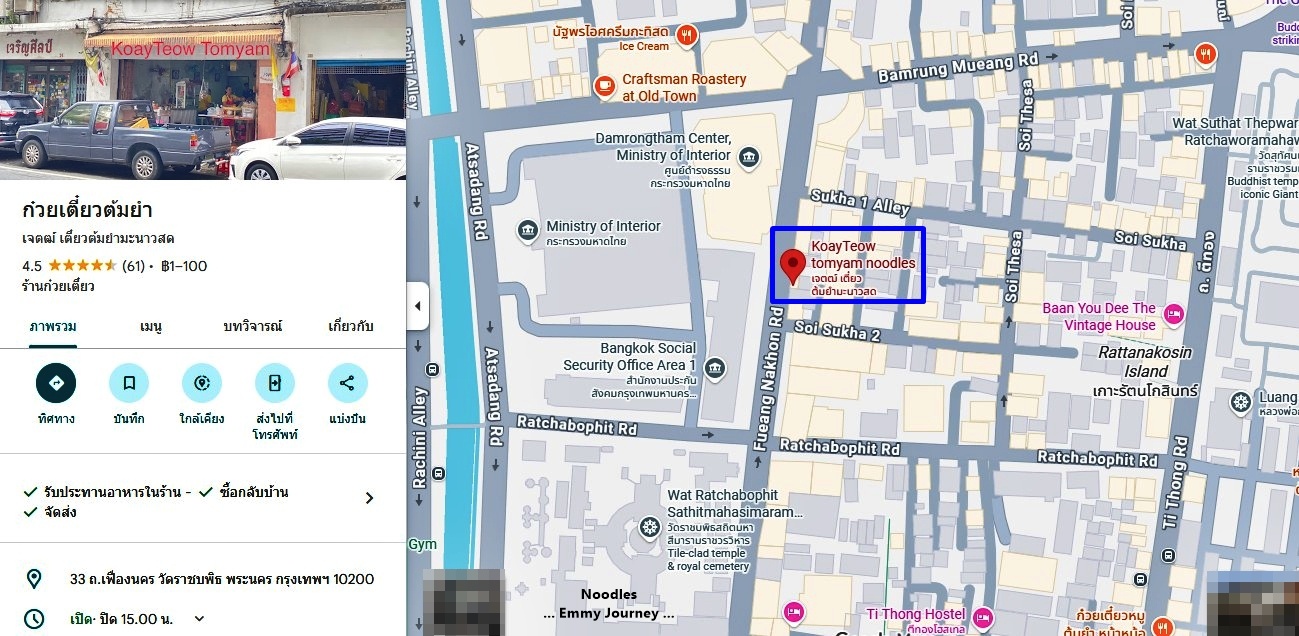The width and height of the screenshot is (1299, 636).
Task: Click the Ministry of Interior marker icon
Action: pos(528,232)
